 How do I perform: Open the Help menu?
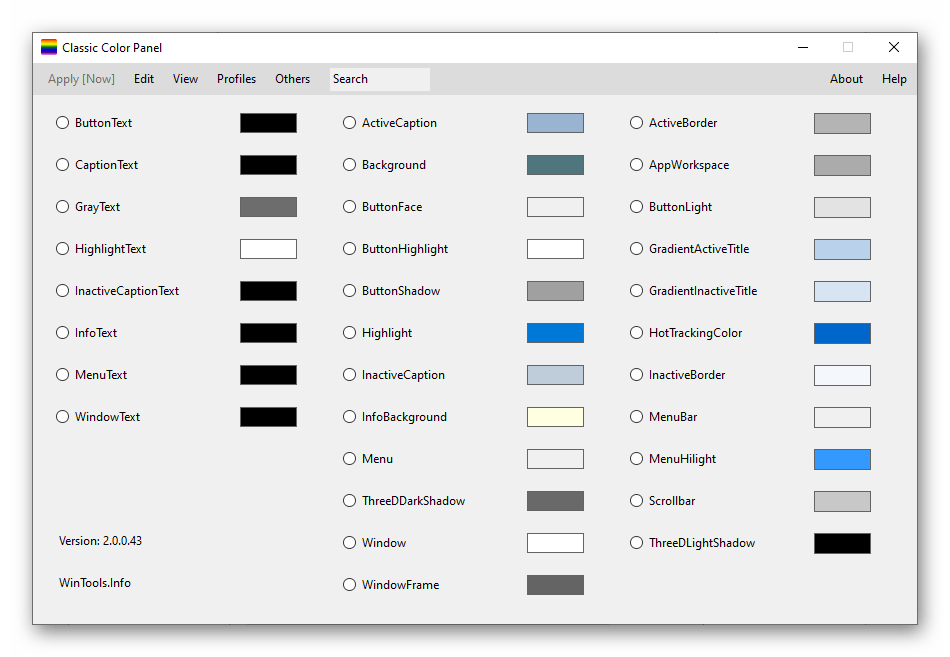(x=894, y=79)
